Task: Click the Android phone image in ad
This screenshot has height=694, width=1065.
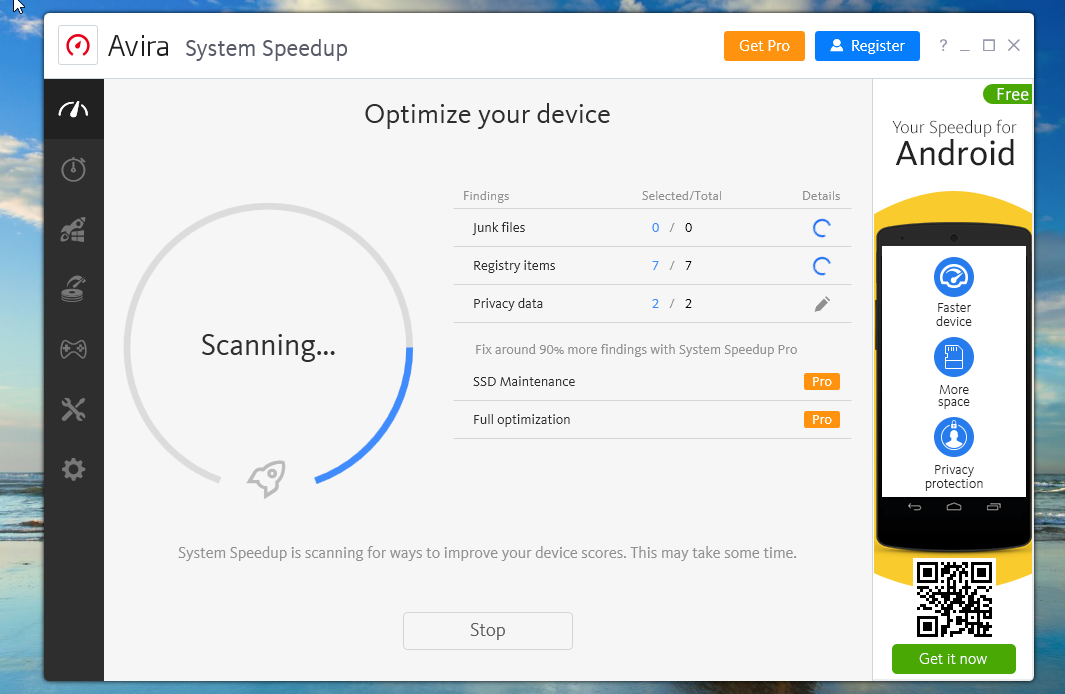Action: (x=954, y=388)
